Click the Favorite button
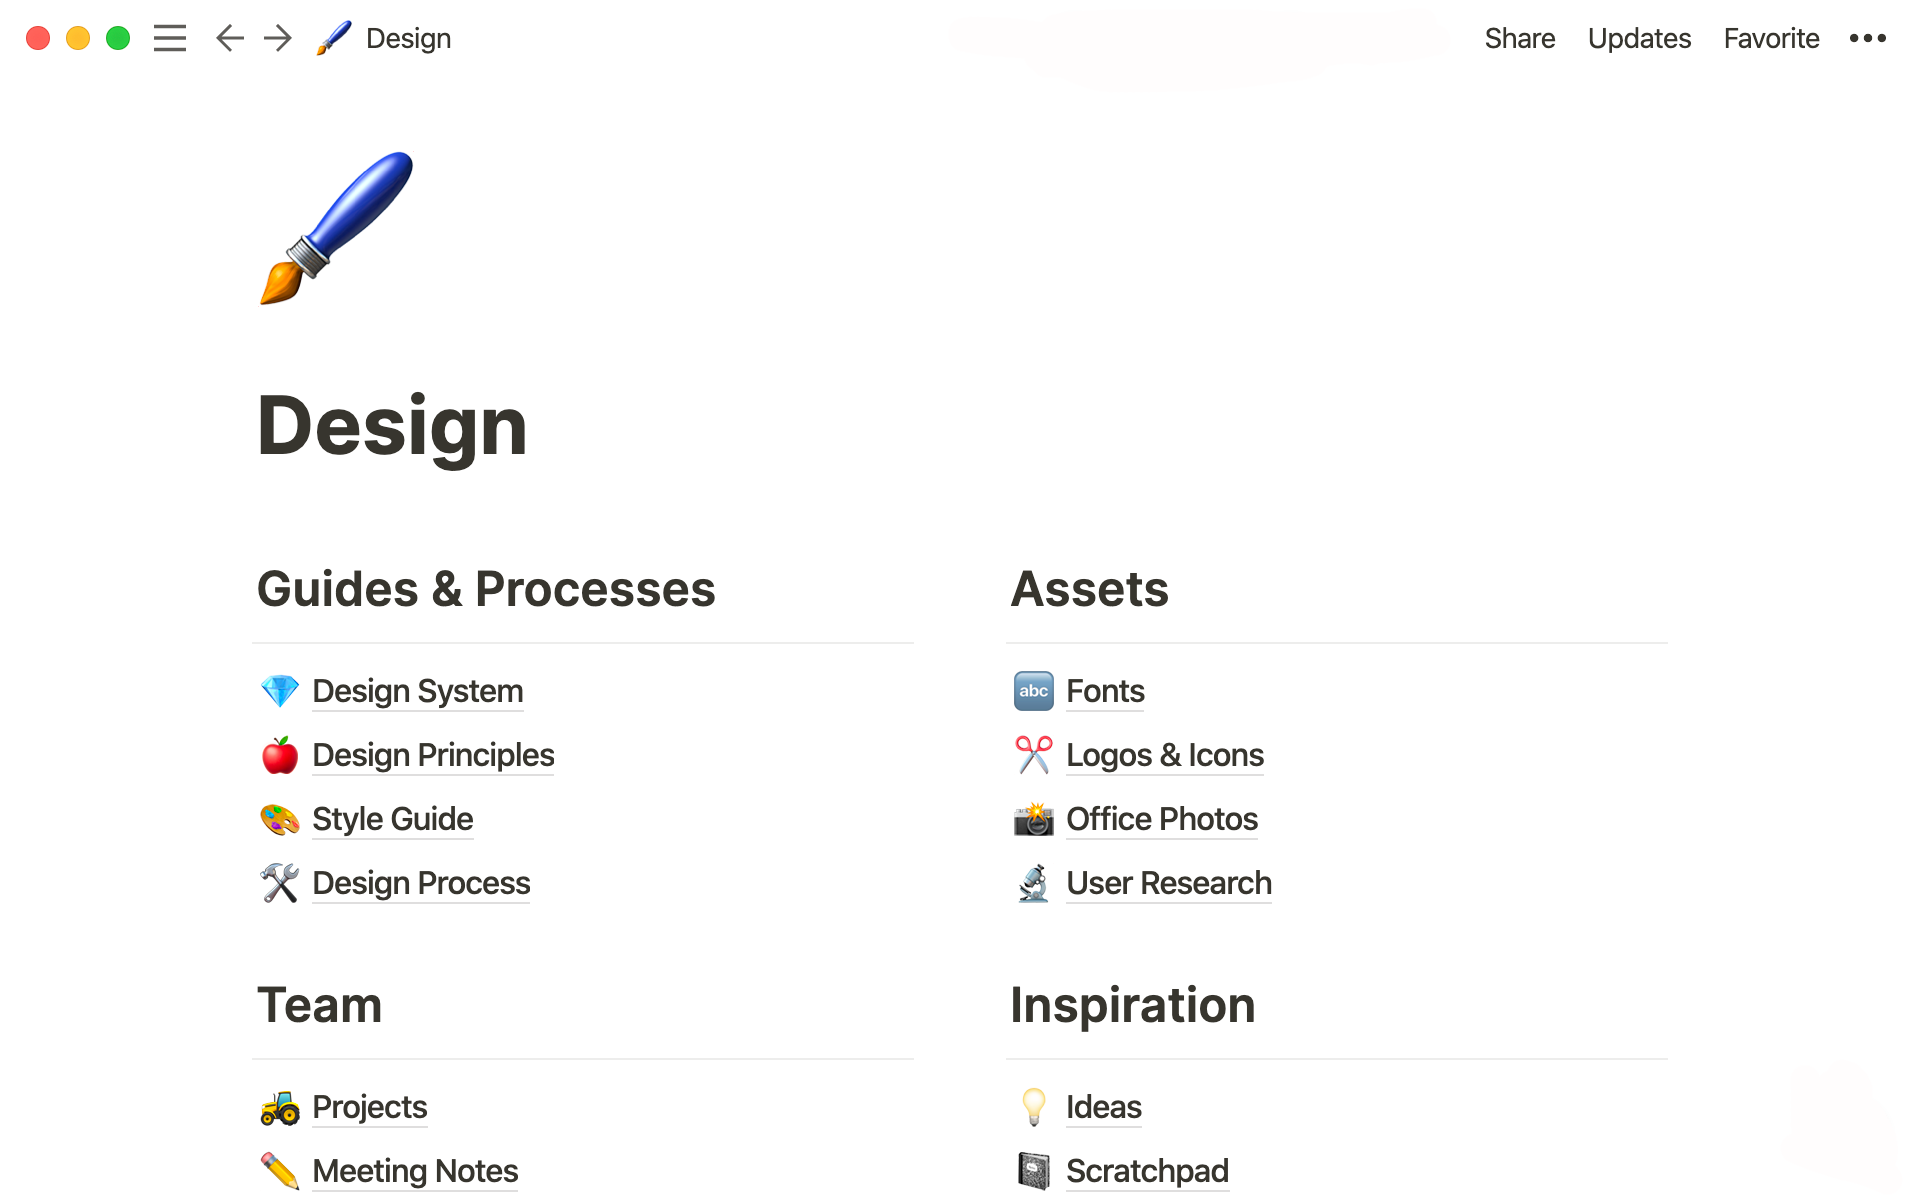Image resolution: width=1920 pixels, height=1200 pixels. pos(1772,39)
